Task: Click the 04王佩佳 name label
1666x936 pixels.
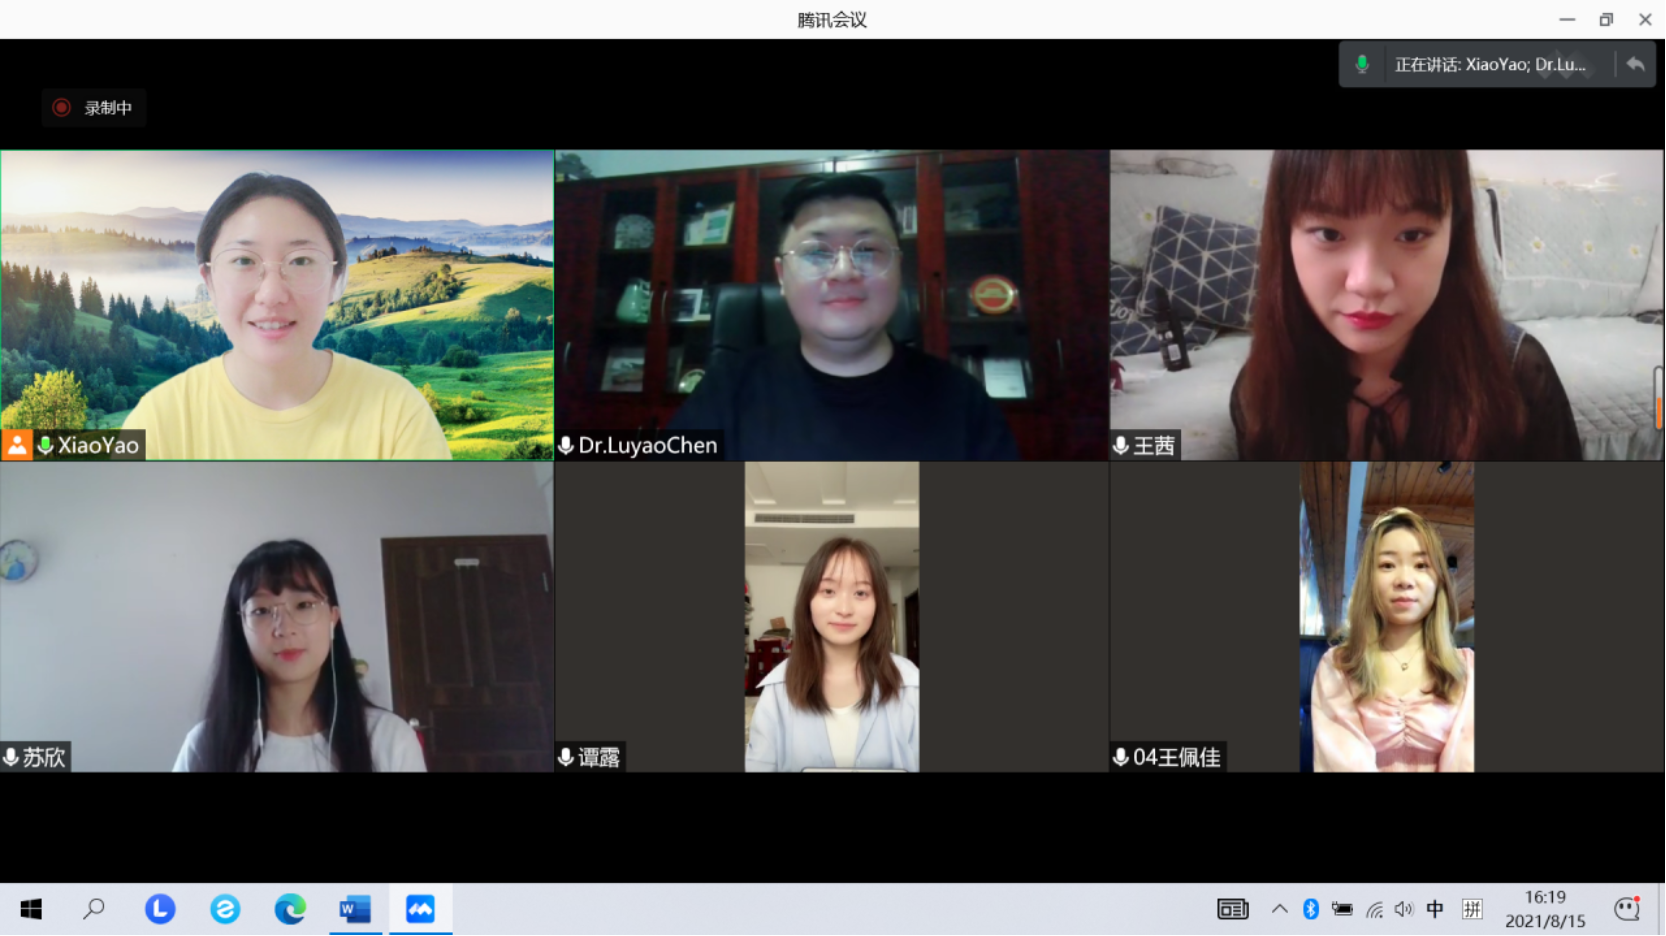Action: [1176, 757]
